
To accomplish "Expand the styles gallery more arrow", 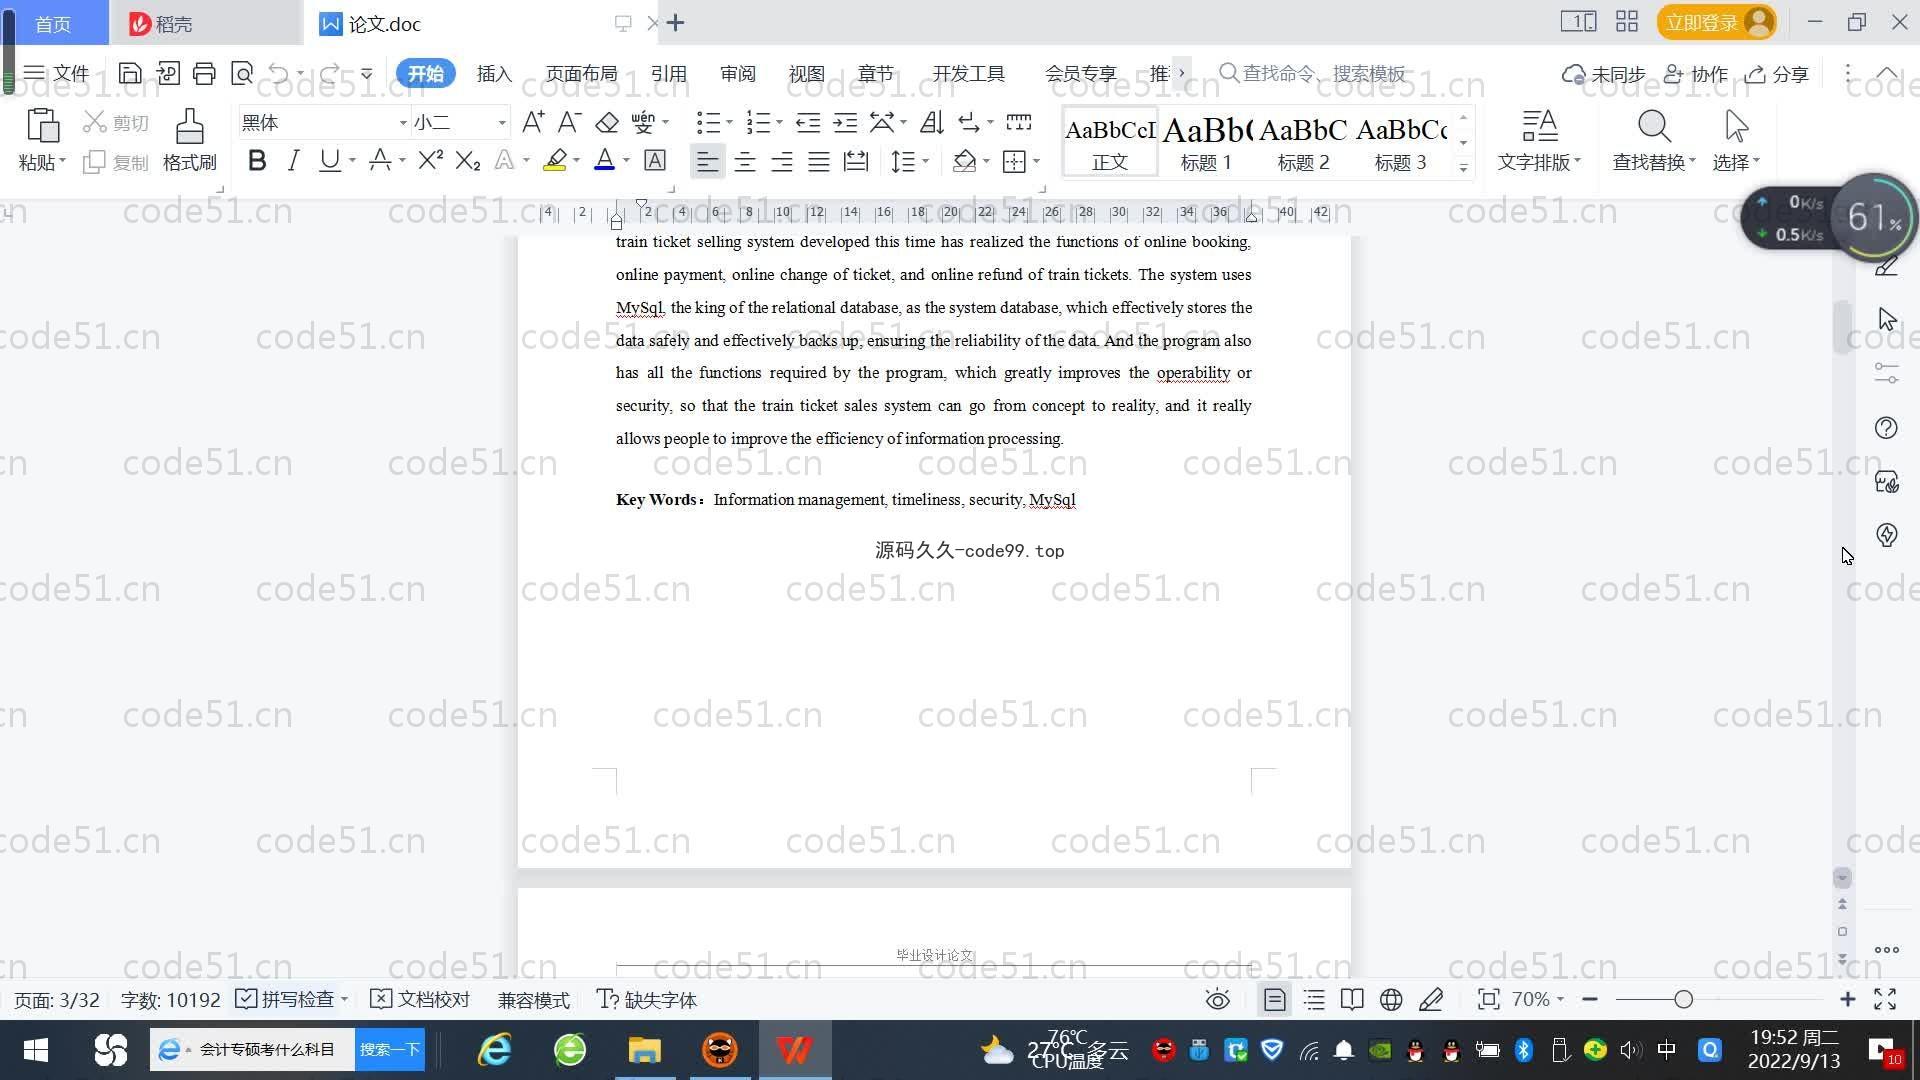I will (1463, 167).
